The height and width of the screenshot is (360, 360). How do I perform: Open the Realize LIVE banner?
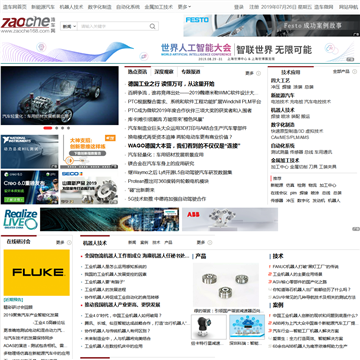pos(90,219)
